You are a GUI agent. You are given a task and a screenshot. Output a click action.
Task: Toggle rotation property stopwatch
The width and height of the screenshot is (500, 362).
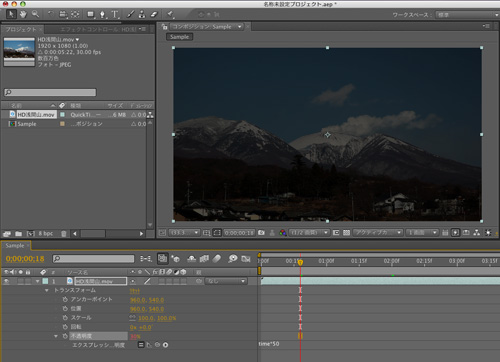[x=65, y=327]
